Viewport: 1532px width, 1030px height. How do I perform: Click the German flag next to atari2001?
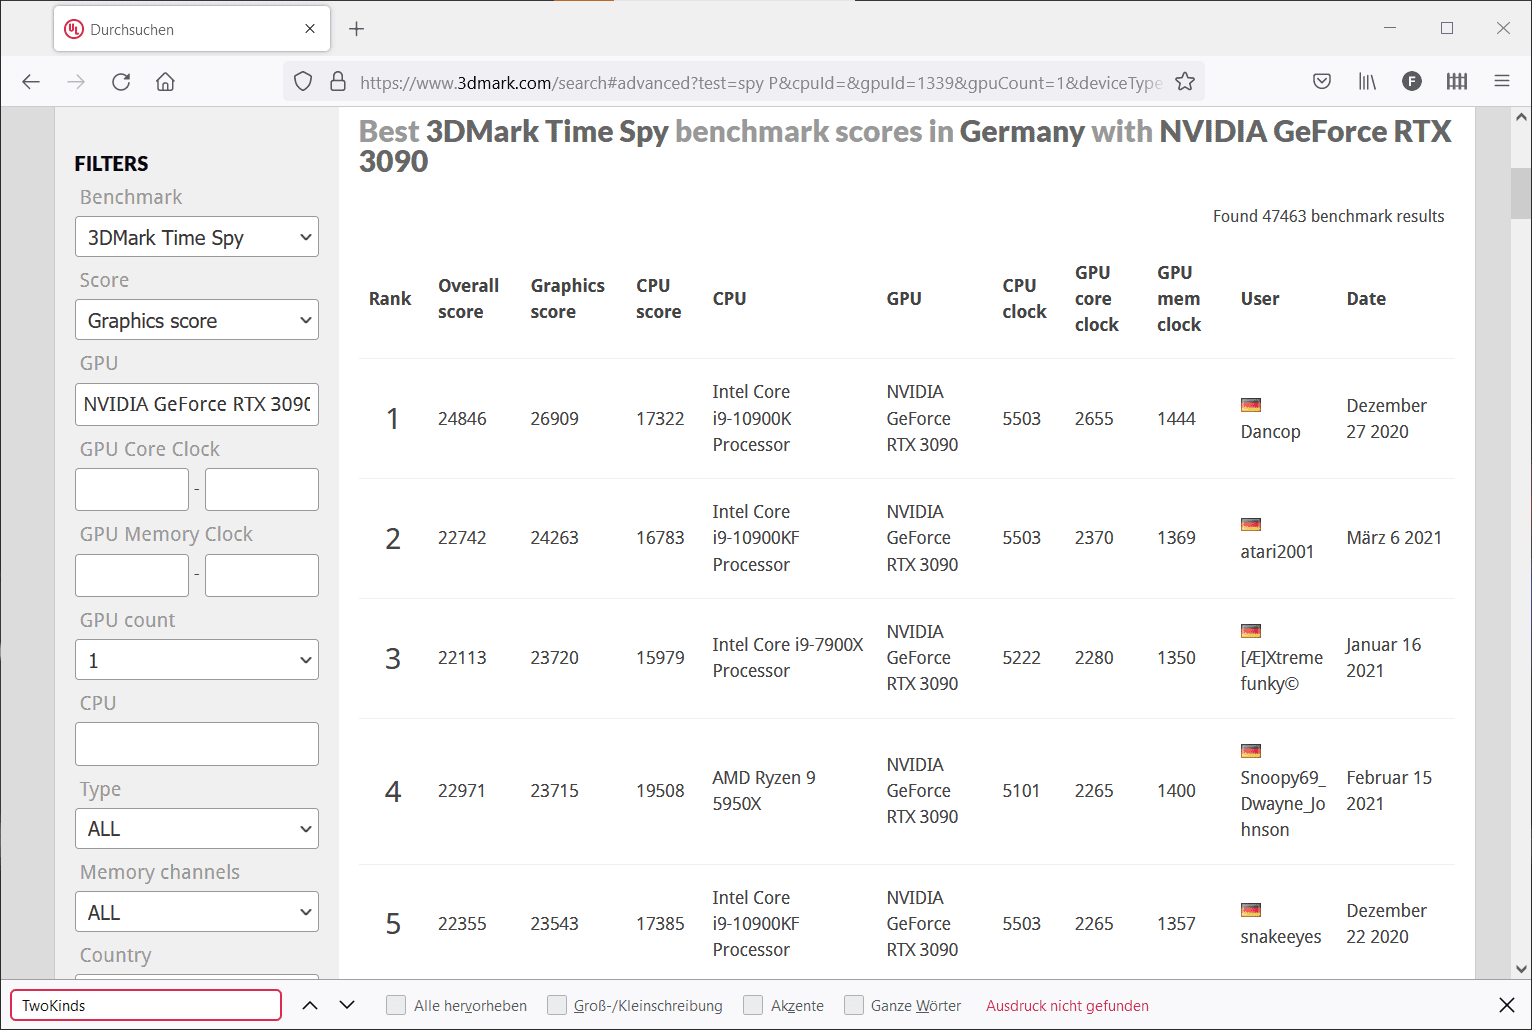point(1251,524)
